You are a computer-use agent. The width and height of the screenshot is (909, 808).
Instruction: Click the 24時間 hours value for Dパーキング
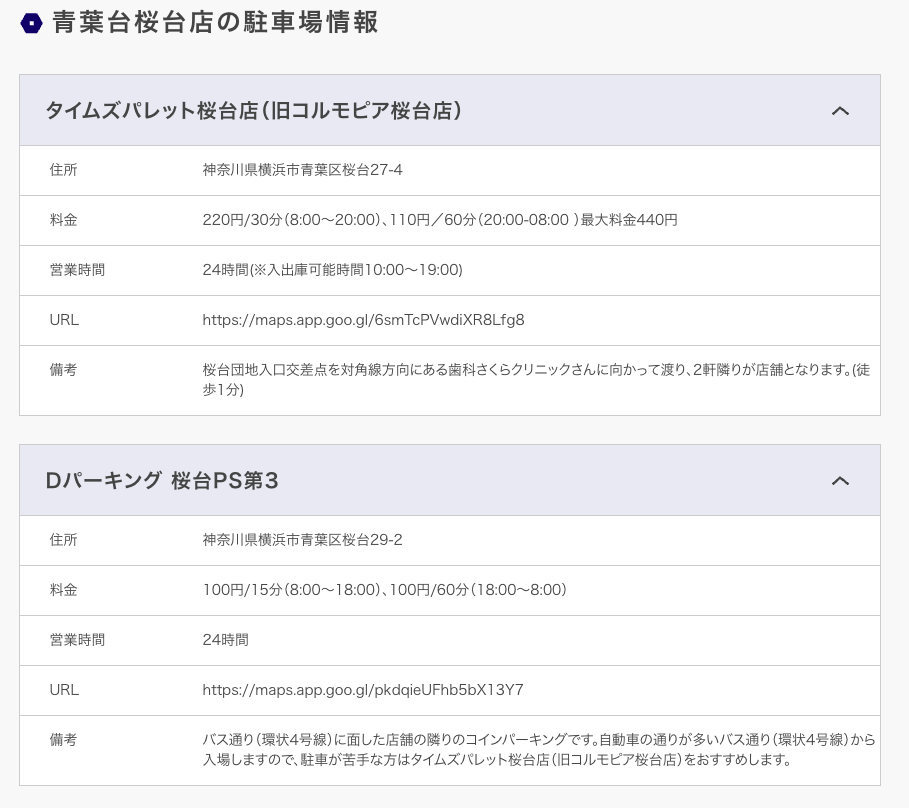225,640
